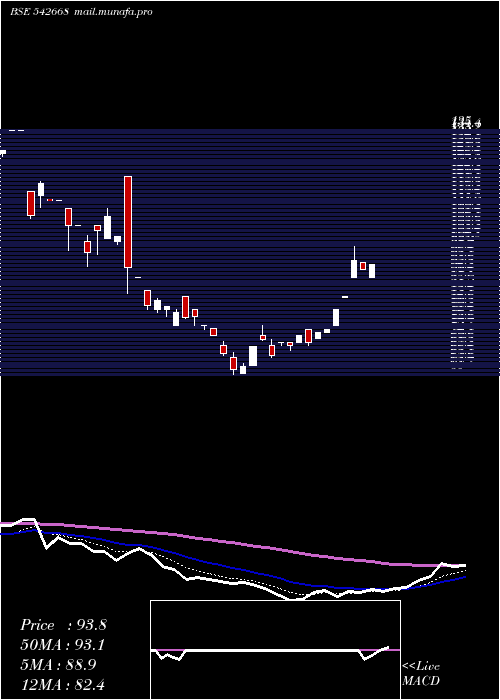Click the 50MA : 93.1 value
This screenshot has height=700, width=500.
tap(63, 645)
